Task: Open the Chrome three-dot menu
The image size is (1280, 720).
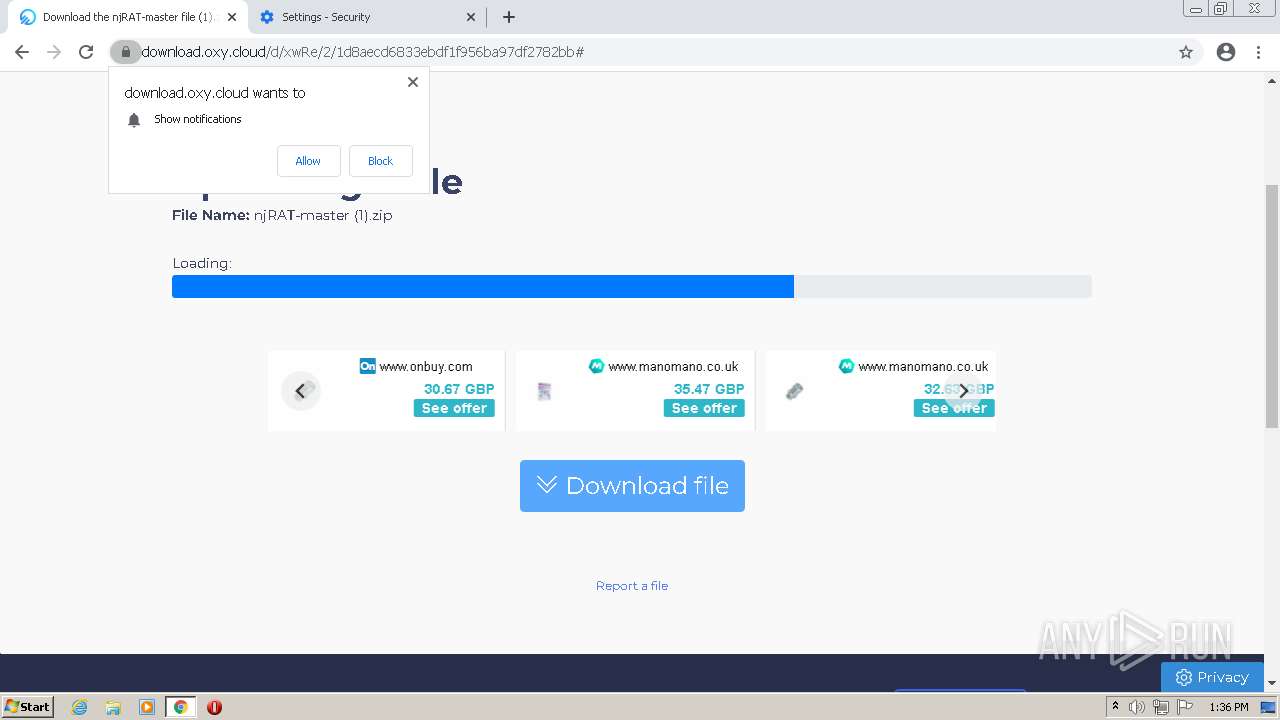Action: pyautogui.click(x=1259, y=52)
